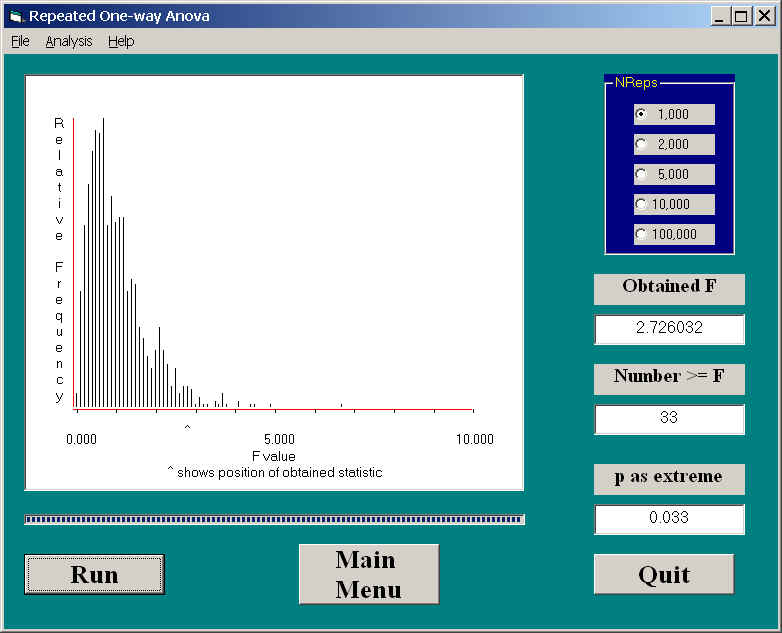Image resolution: width=782 pixels, height=633 pixels.
Task: Open the File menu
Action: pyautogui.click(x=20, y=41)
